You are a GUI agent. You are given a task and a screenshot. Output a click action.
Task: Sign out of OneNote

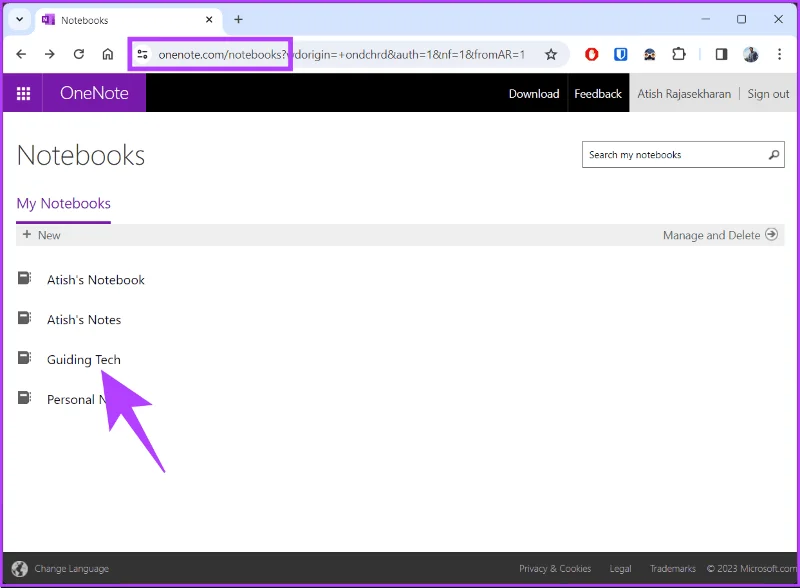(x=768, y=94)
